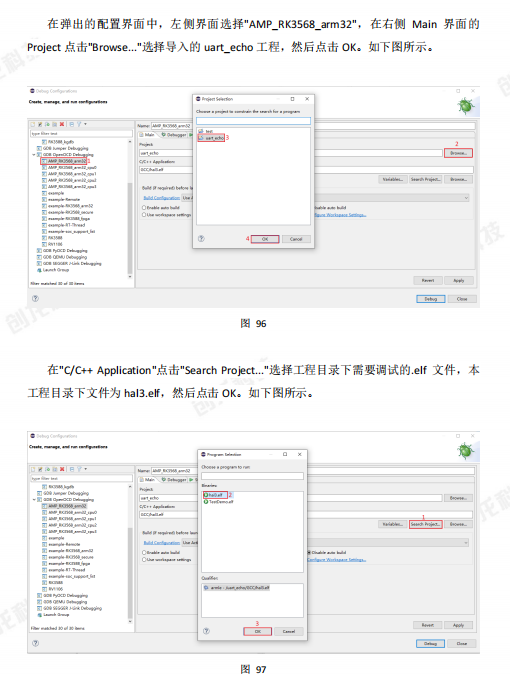The image size is (510, 684).
Task: Click Search Project... button in Figure 97
Action: pyautogui.click(x=425, y=524)
